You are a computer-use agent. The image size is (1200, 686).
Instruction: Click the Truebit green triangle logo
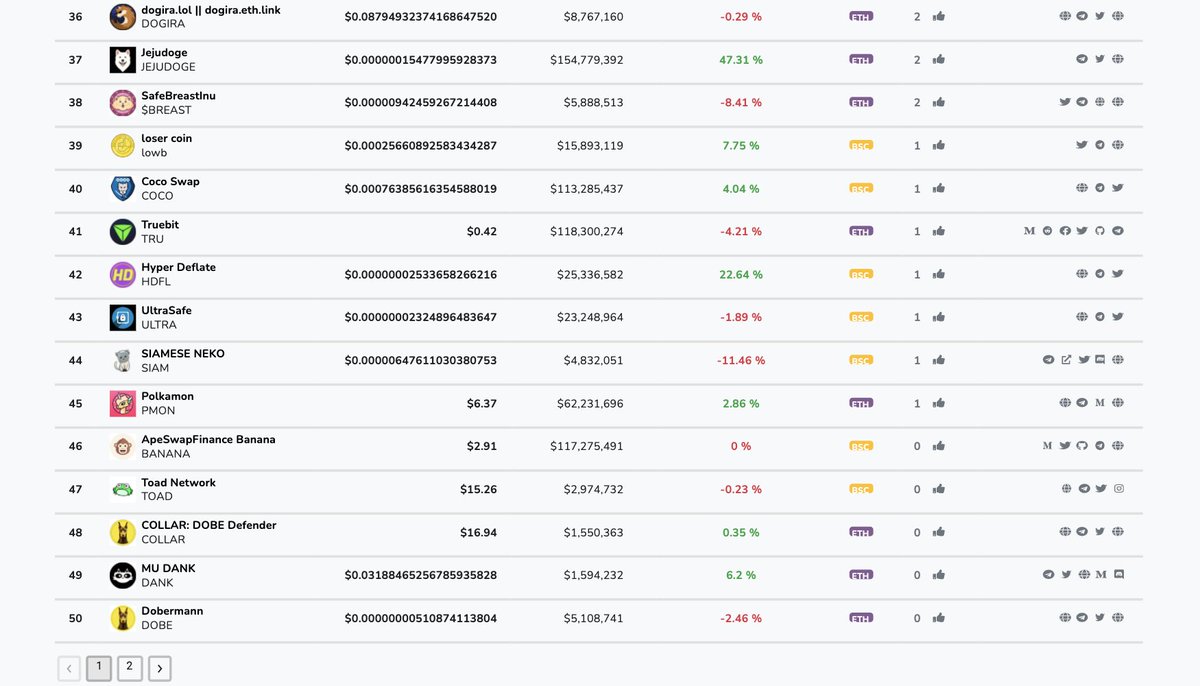tap(122, 232)
